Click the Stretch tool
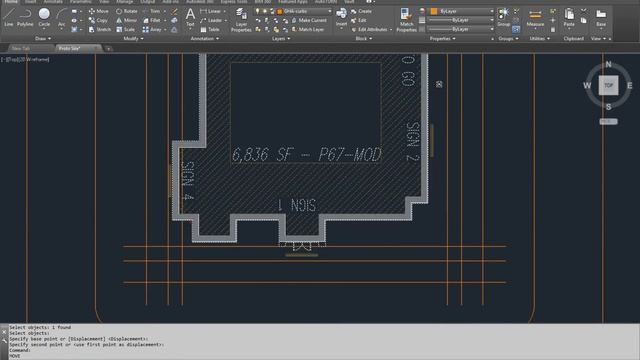640x360 pixels. pyautogui.click(x=100, y=29)
